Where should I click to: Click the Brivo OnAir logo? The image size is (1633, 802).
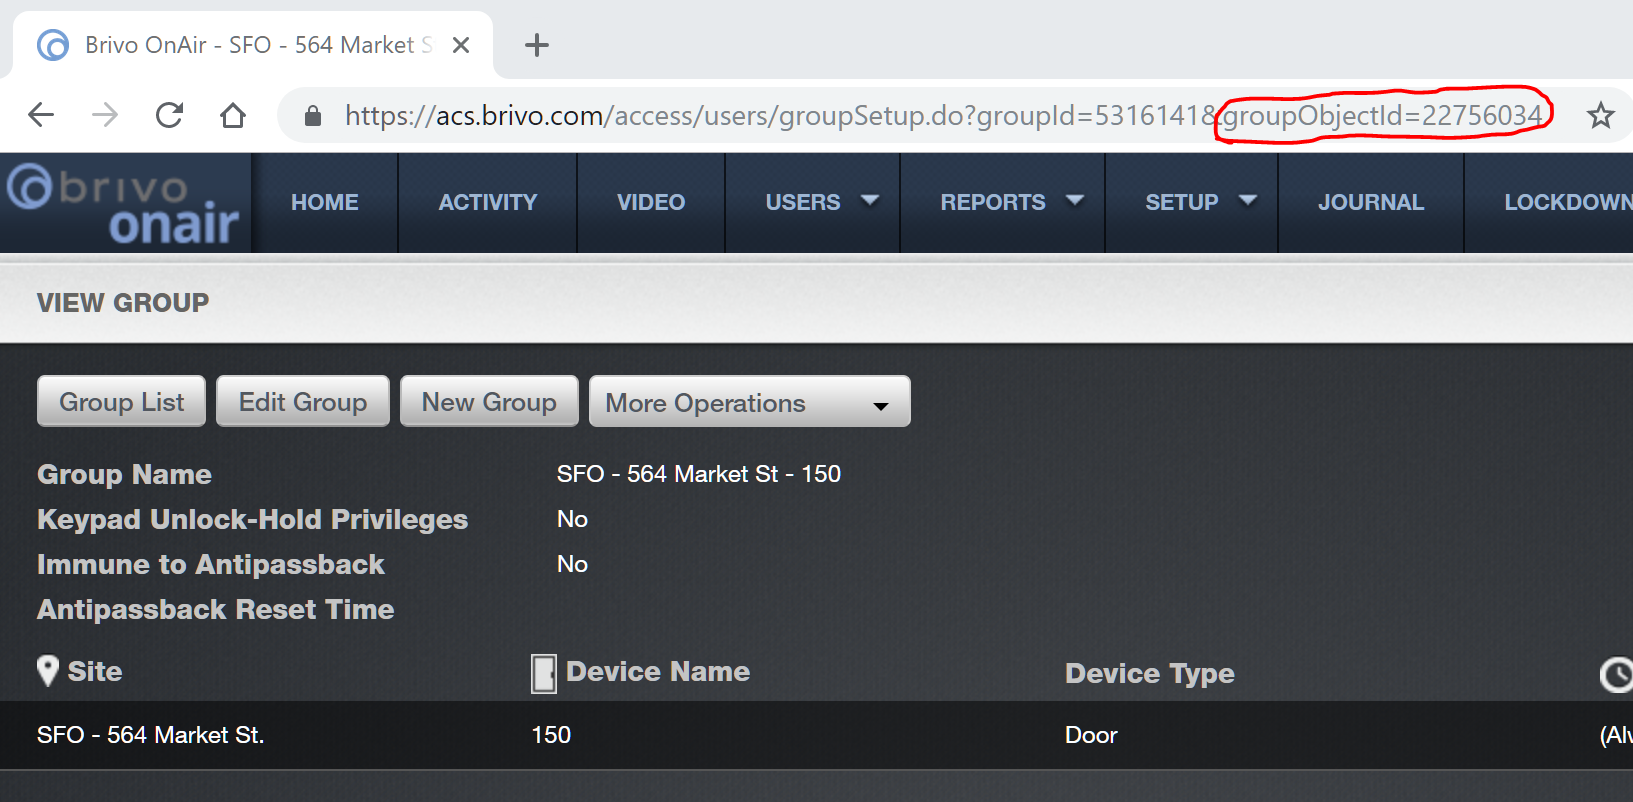[x=123, y=203]
